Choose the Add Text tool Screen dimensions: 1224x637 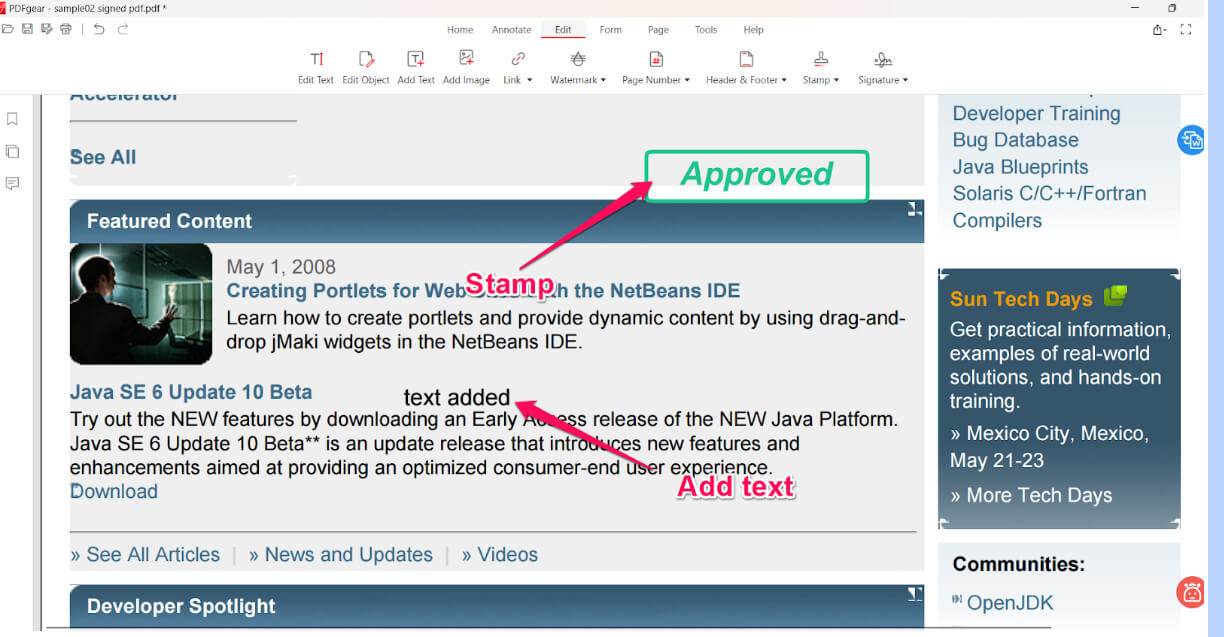tap(416, 67)
